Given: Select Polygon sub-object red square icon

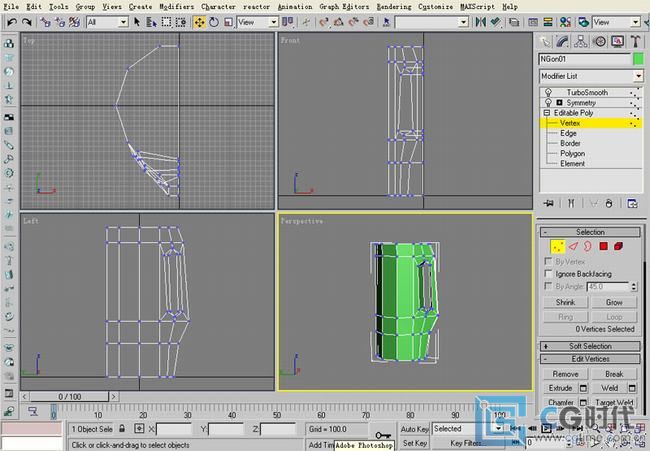Looking at the screenshot, I should point(604,247).
